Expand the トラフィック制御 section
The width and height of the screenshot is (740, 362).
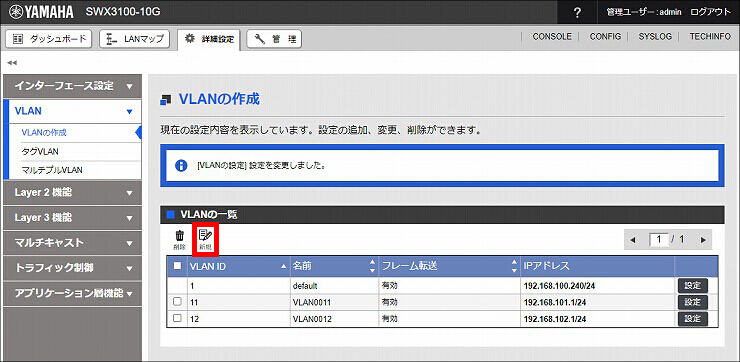click(72, 268)
